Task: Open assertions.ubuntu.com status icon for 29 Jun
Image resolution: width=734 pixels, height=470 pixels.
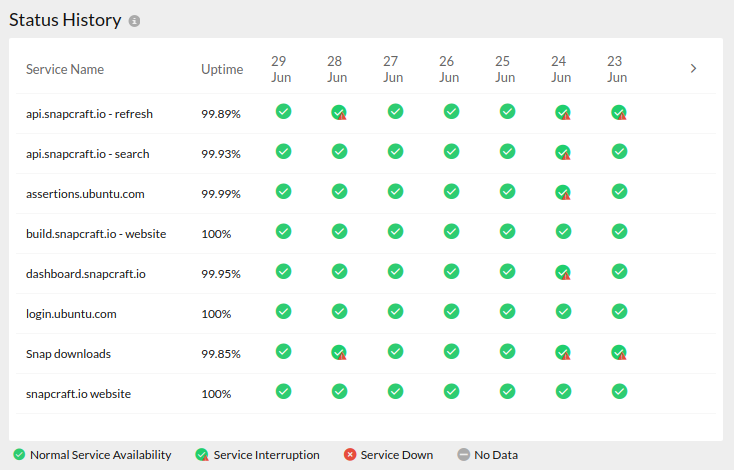Action: 283,191
